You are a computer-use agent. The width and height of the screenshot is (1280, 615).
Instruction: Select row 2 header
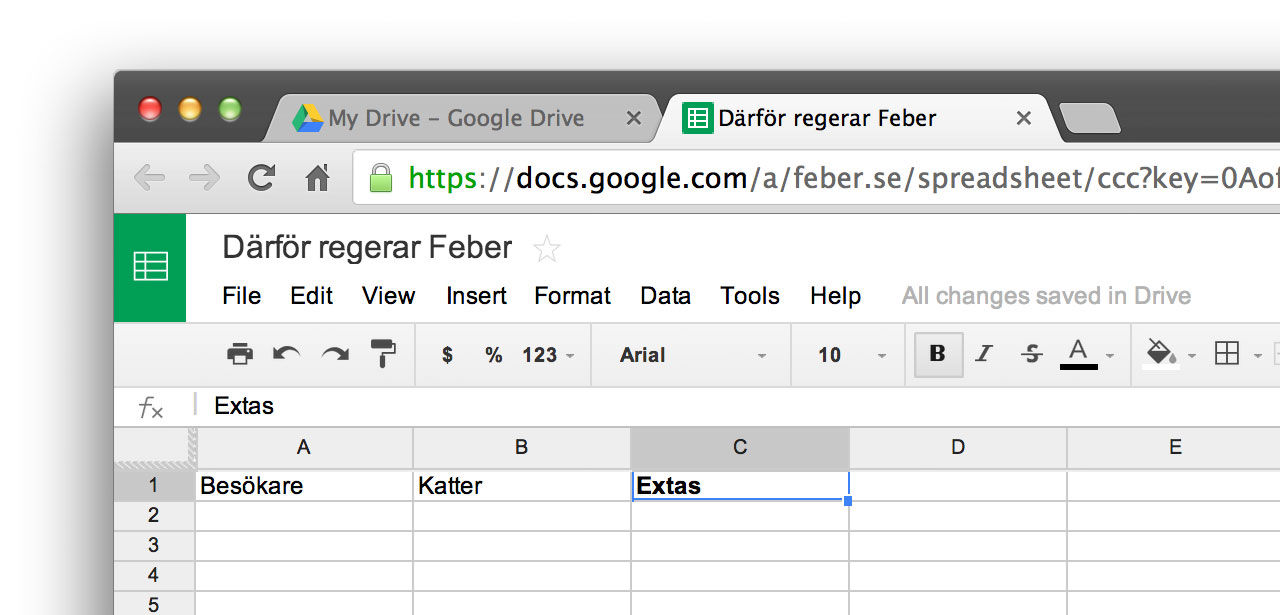(154, 515)
